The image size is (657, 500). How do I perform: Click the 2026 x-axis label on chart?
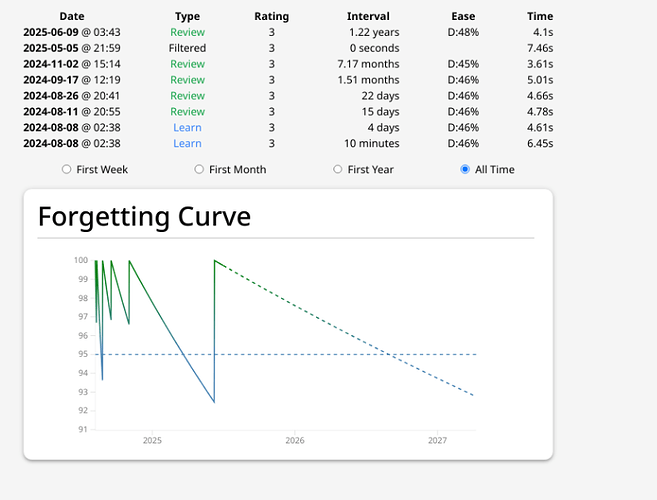295,440
